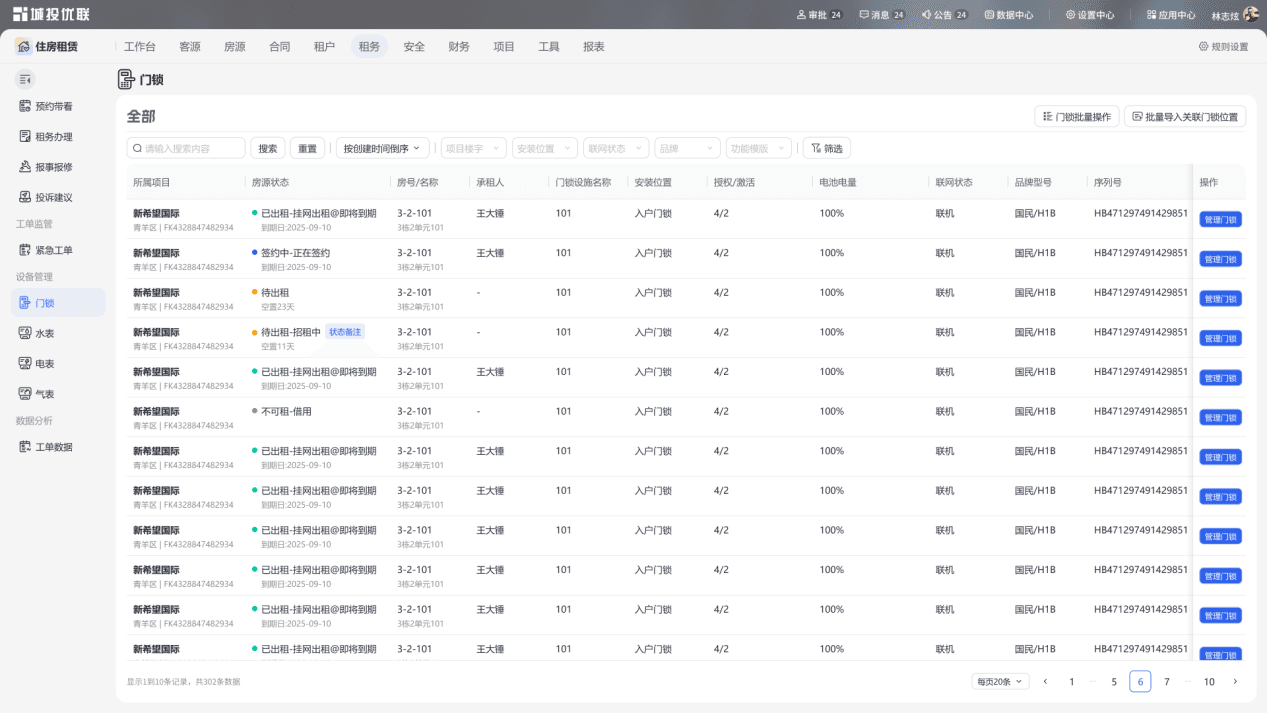This screenshot has height=713, width=1267.
Task: Click the user avatar next to 林志炫
Action: pos(1250,15)
